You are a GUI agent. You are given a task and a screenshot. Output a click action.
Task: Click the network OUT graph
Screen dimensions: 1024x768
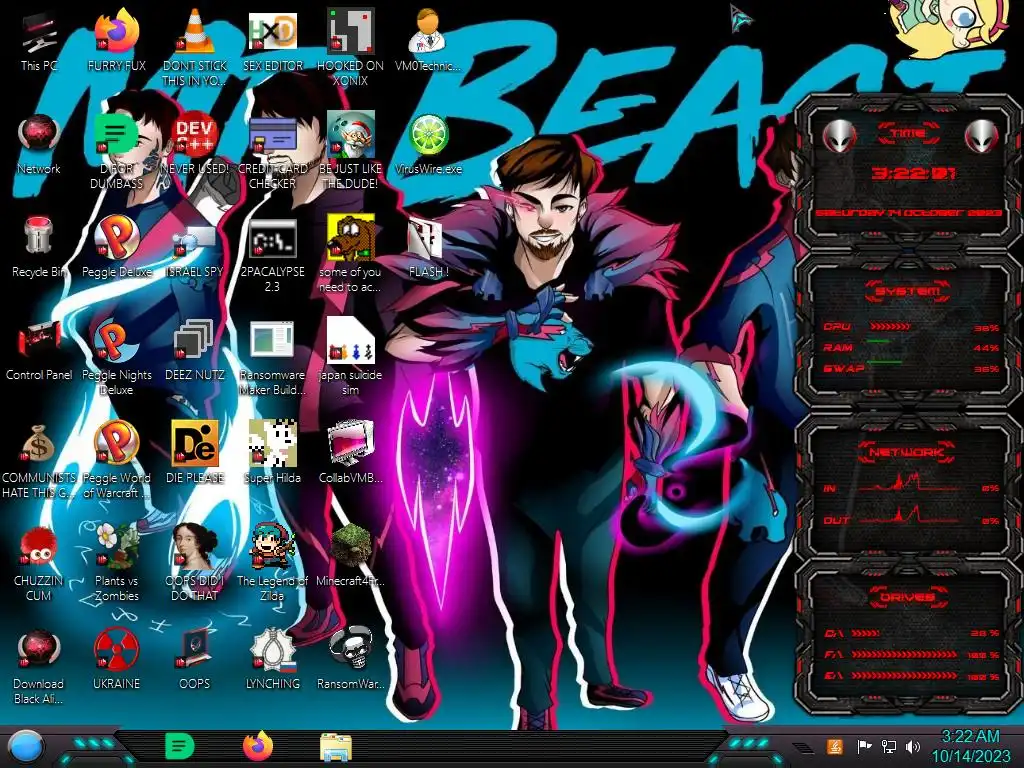(x=909, y=515)
